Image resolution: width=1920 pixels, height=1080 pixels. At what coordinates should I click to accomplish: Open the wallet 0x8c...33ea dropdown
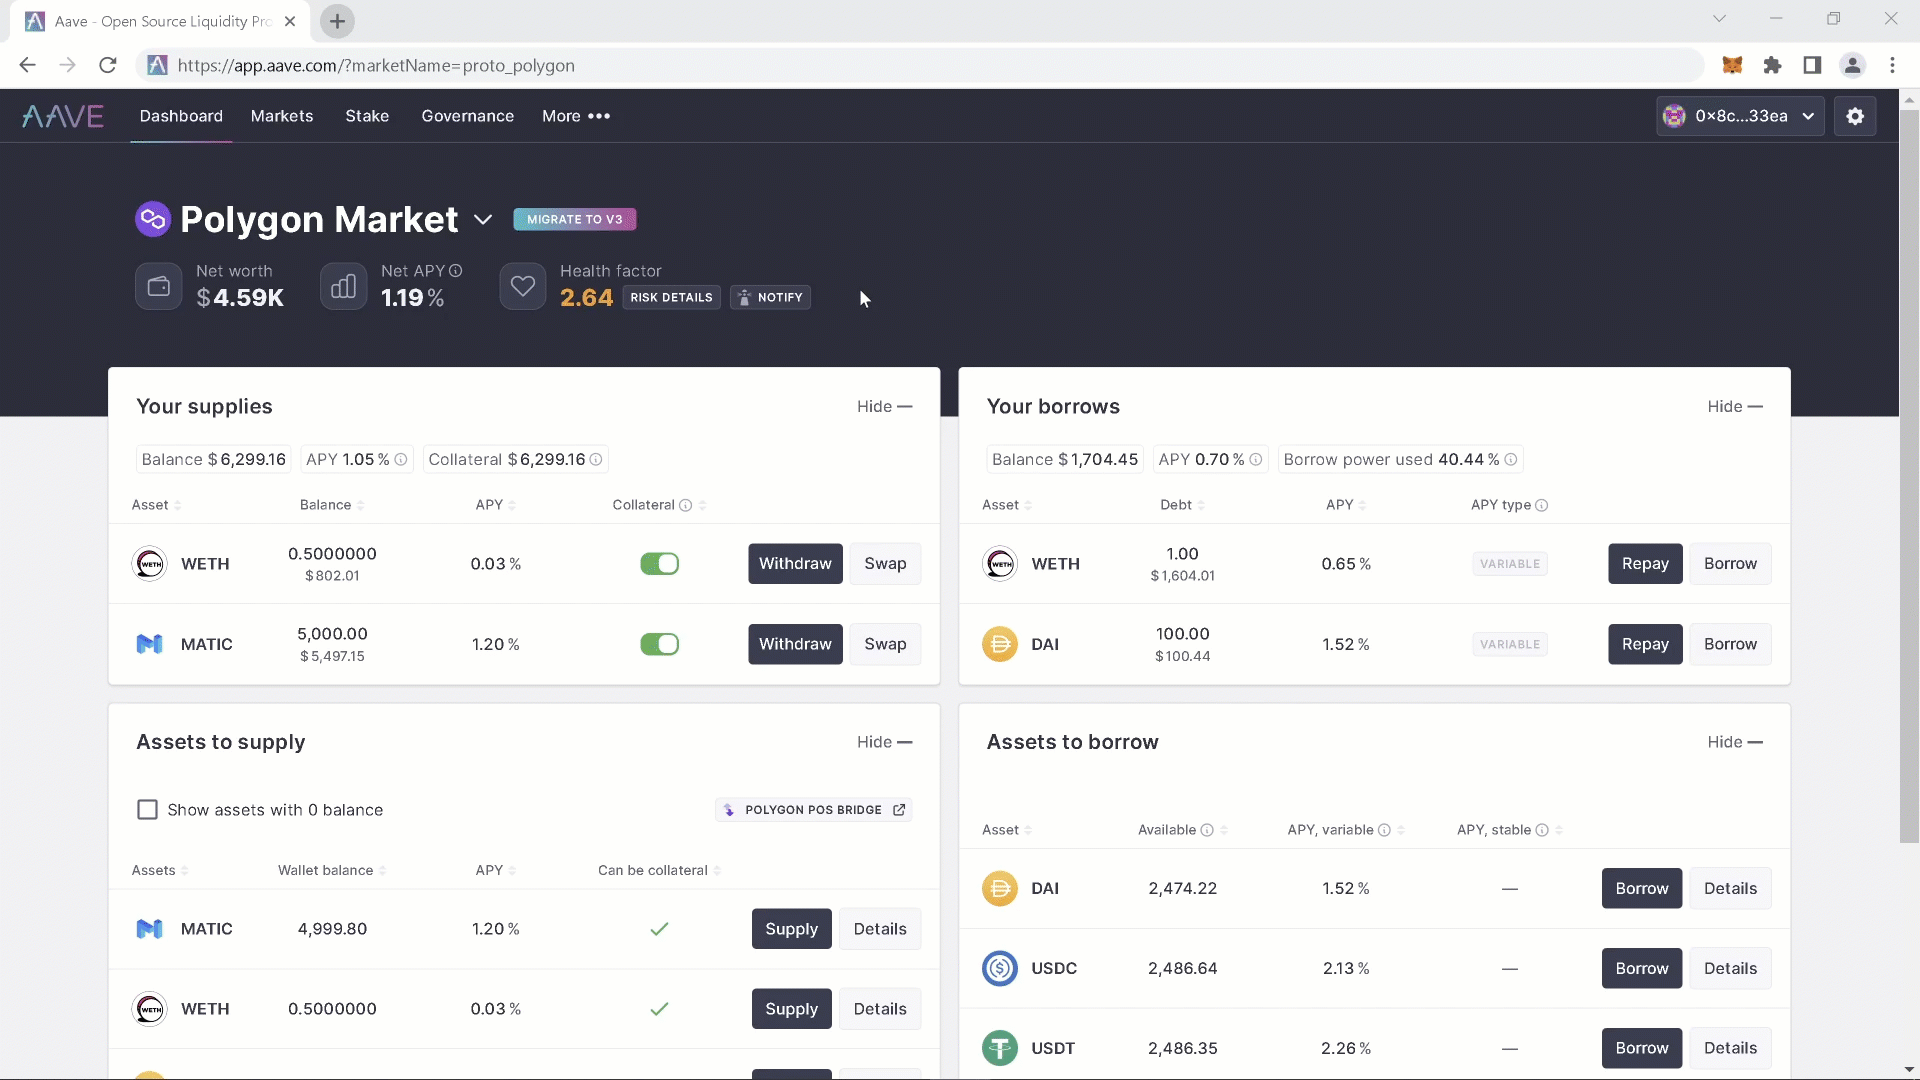1740,116
